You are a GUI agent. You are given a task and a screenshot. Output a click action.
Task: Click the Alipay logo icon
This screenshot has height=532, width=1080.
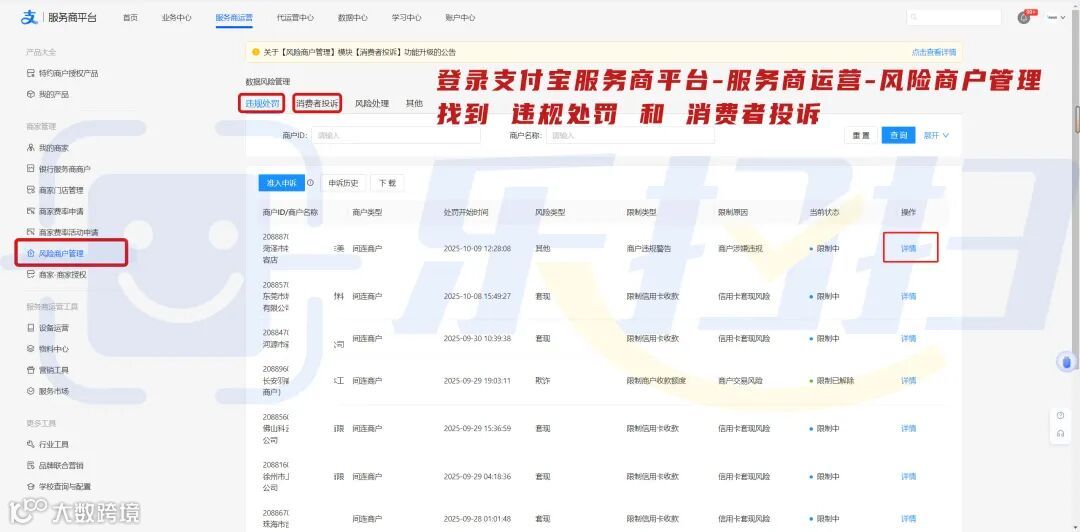pos(28,17)
